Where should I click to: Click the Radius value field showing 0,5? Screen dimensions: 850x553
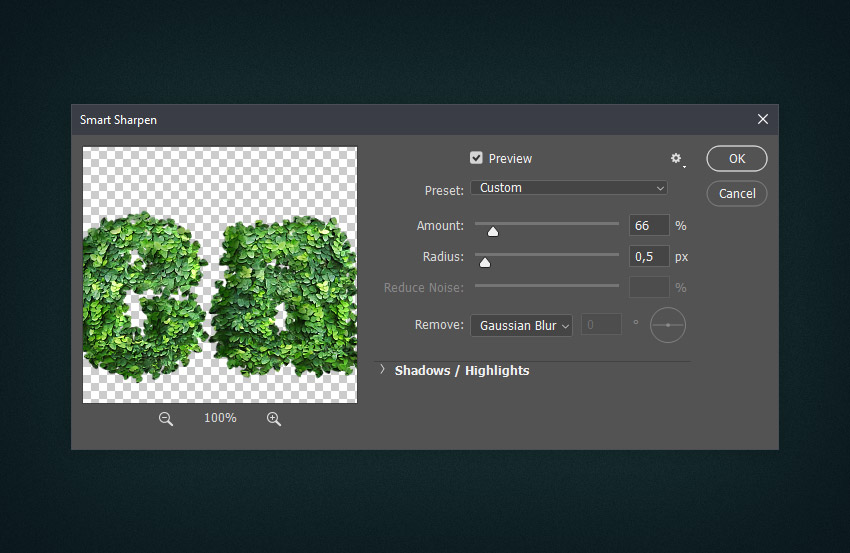[649, 256]
